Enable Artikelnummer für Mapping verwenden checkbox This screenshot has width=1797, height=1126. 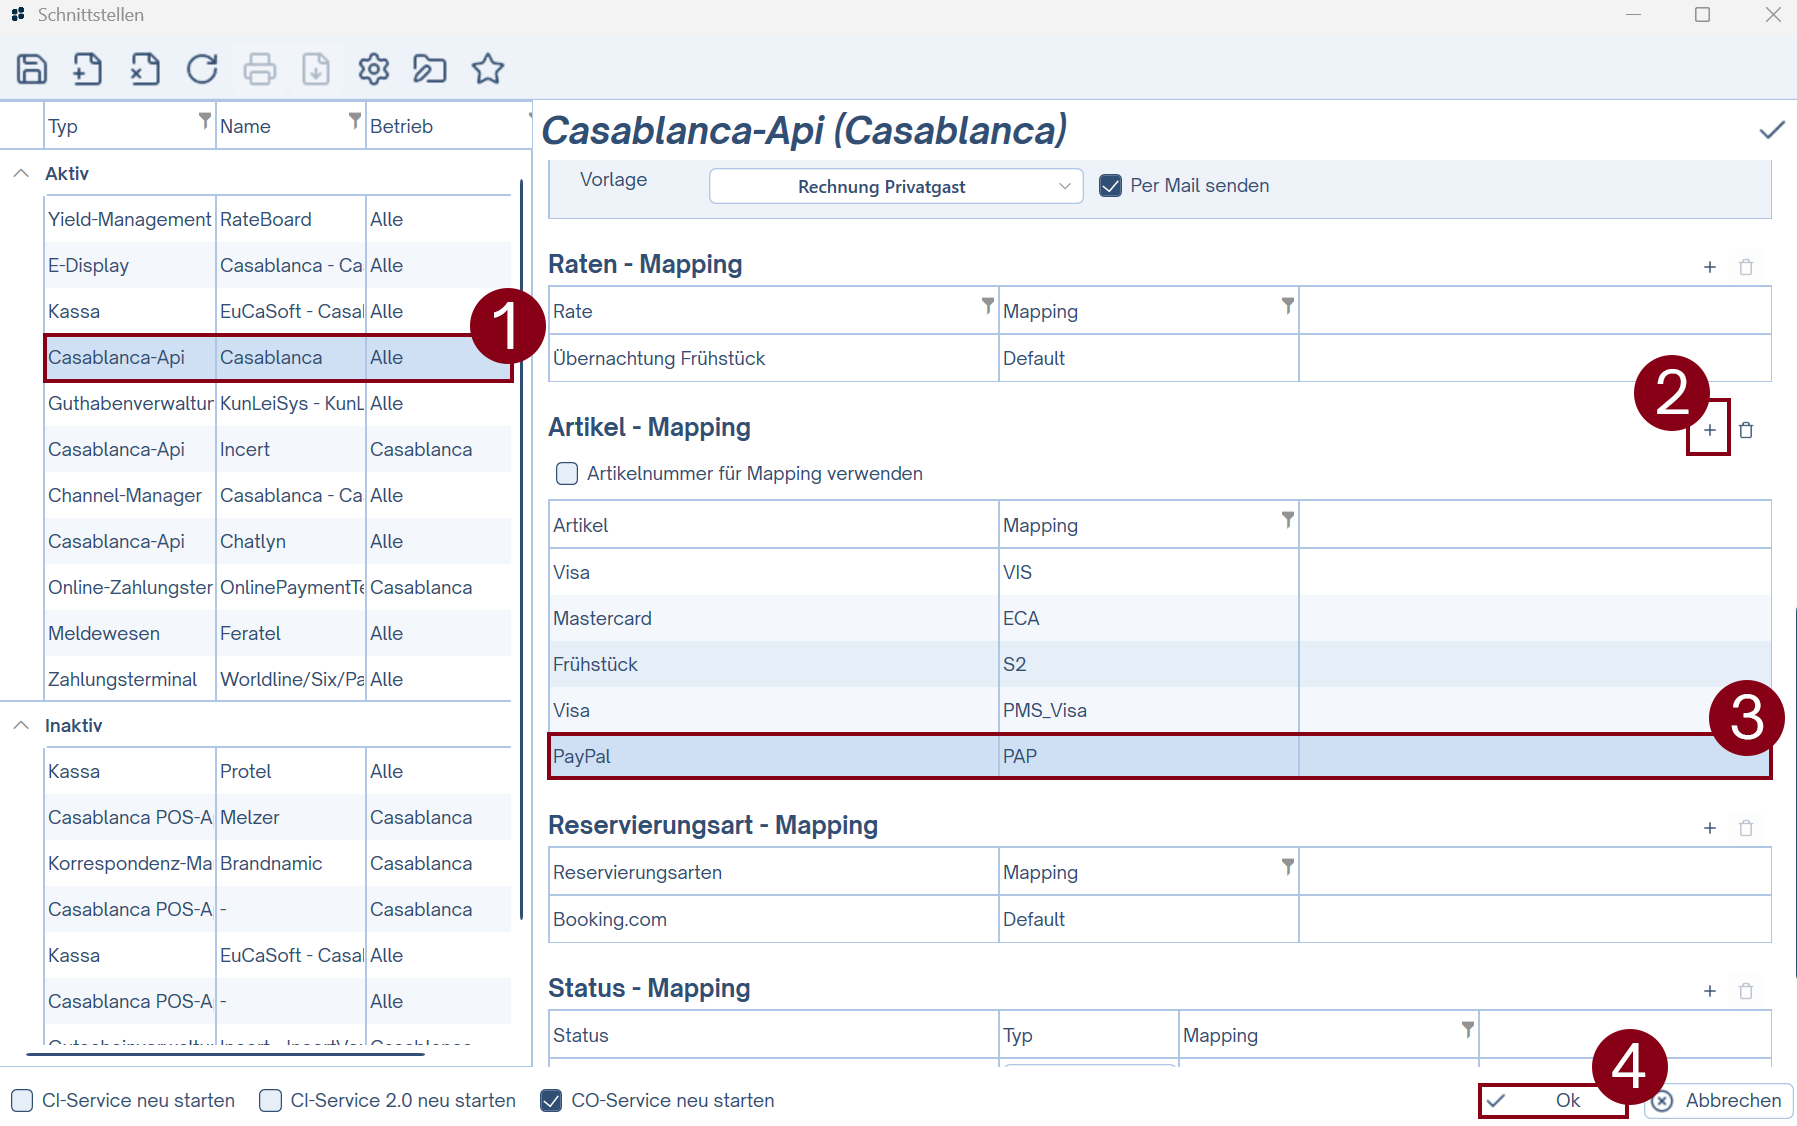pos(567,473)
